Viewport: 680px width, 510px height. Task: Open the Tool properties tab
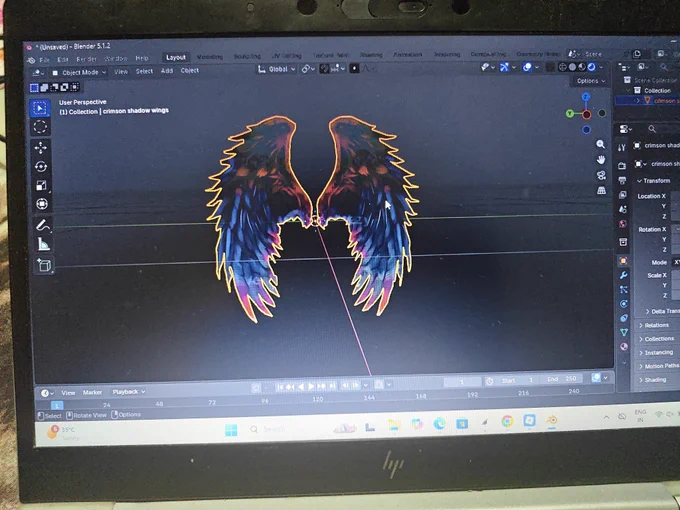click(622, 148)
